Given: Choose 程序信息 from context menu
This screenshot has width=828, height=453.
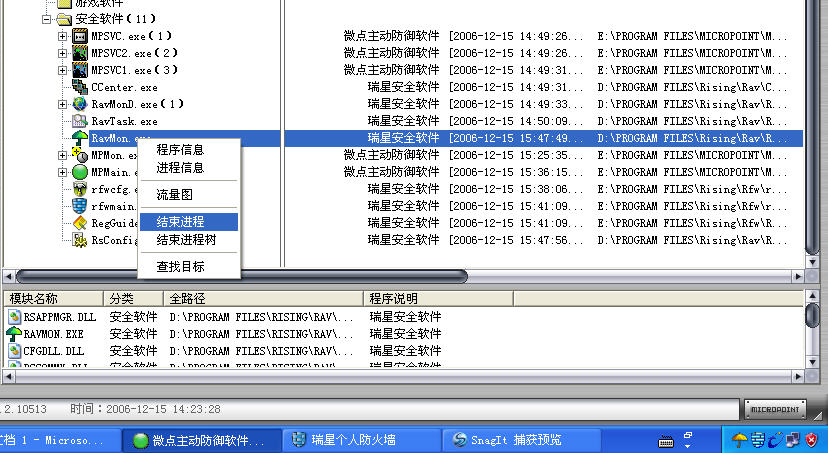Looking at the screenshot, I should pos(189,150).
